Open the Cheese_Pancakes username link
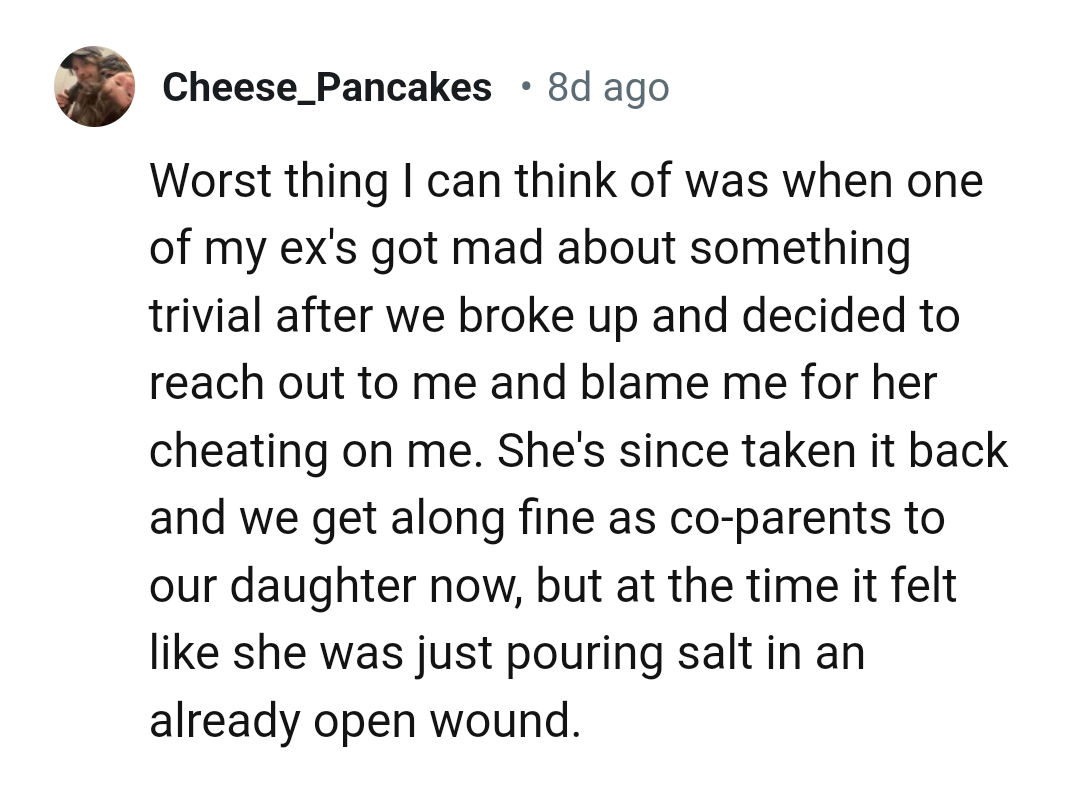Viewport: 1079px width, 788px height. pos(326,88)
